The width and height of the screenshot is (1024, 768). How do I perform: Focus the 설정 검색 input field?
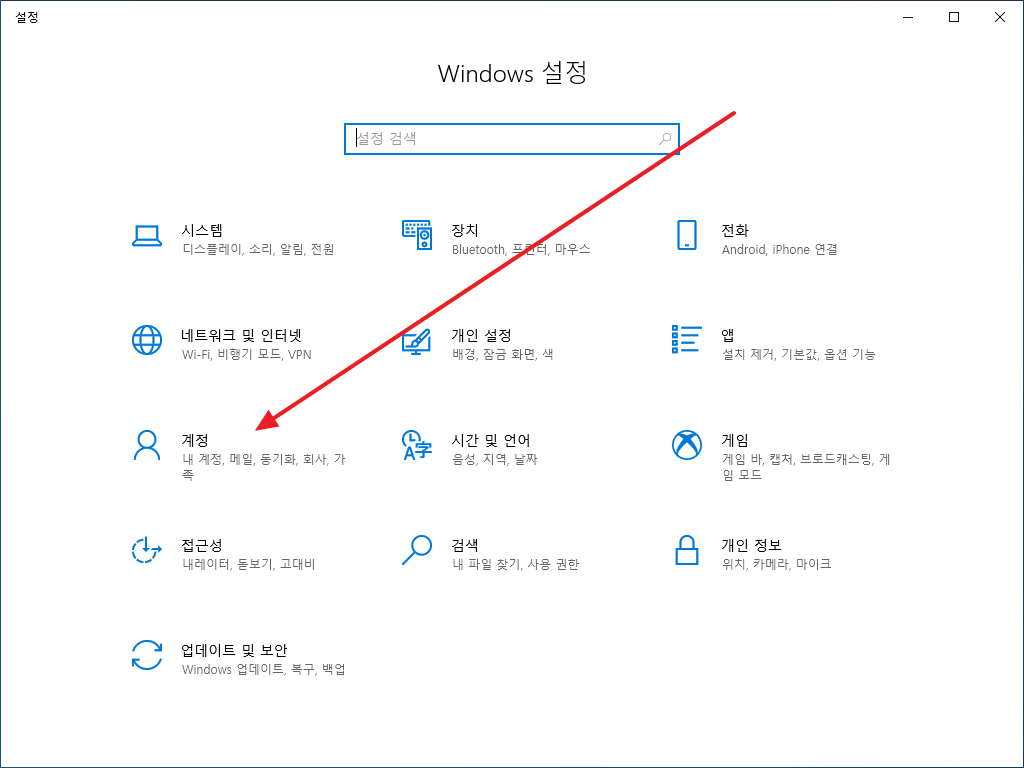tap(512, 138)
